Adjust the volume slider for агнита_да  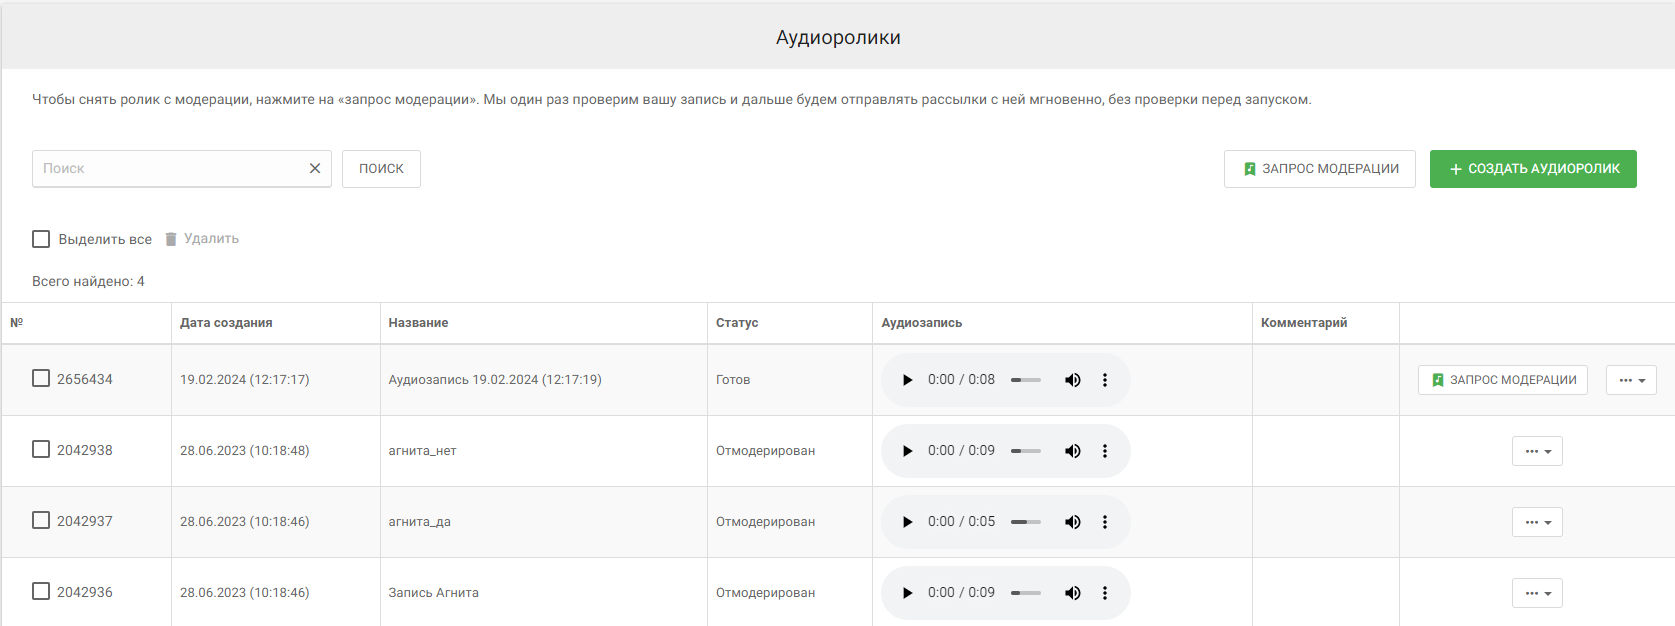point(1026,522)
